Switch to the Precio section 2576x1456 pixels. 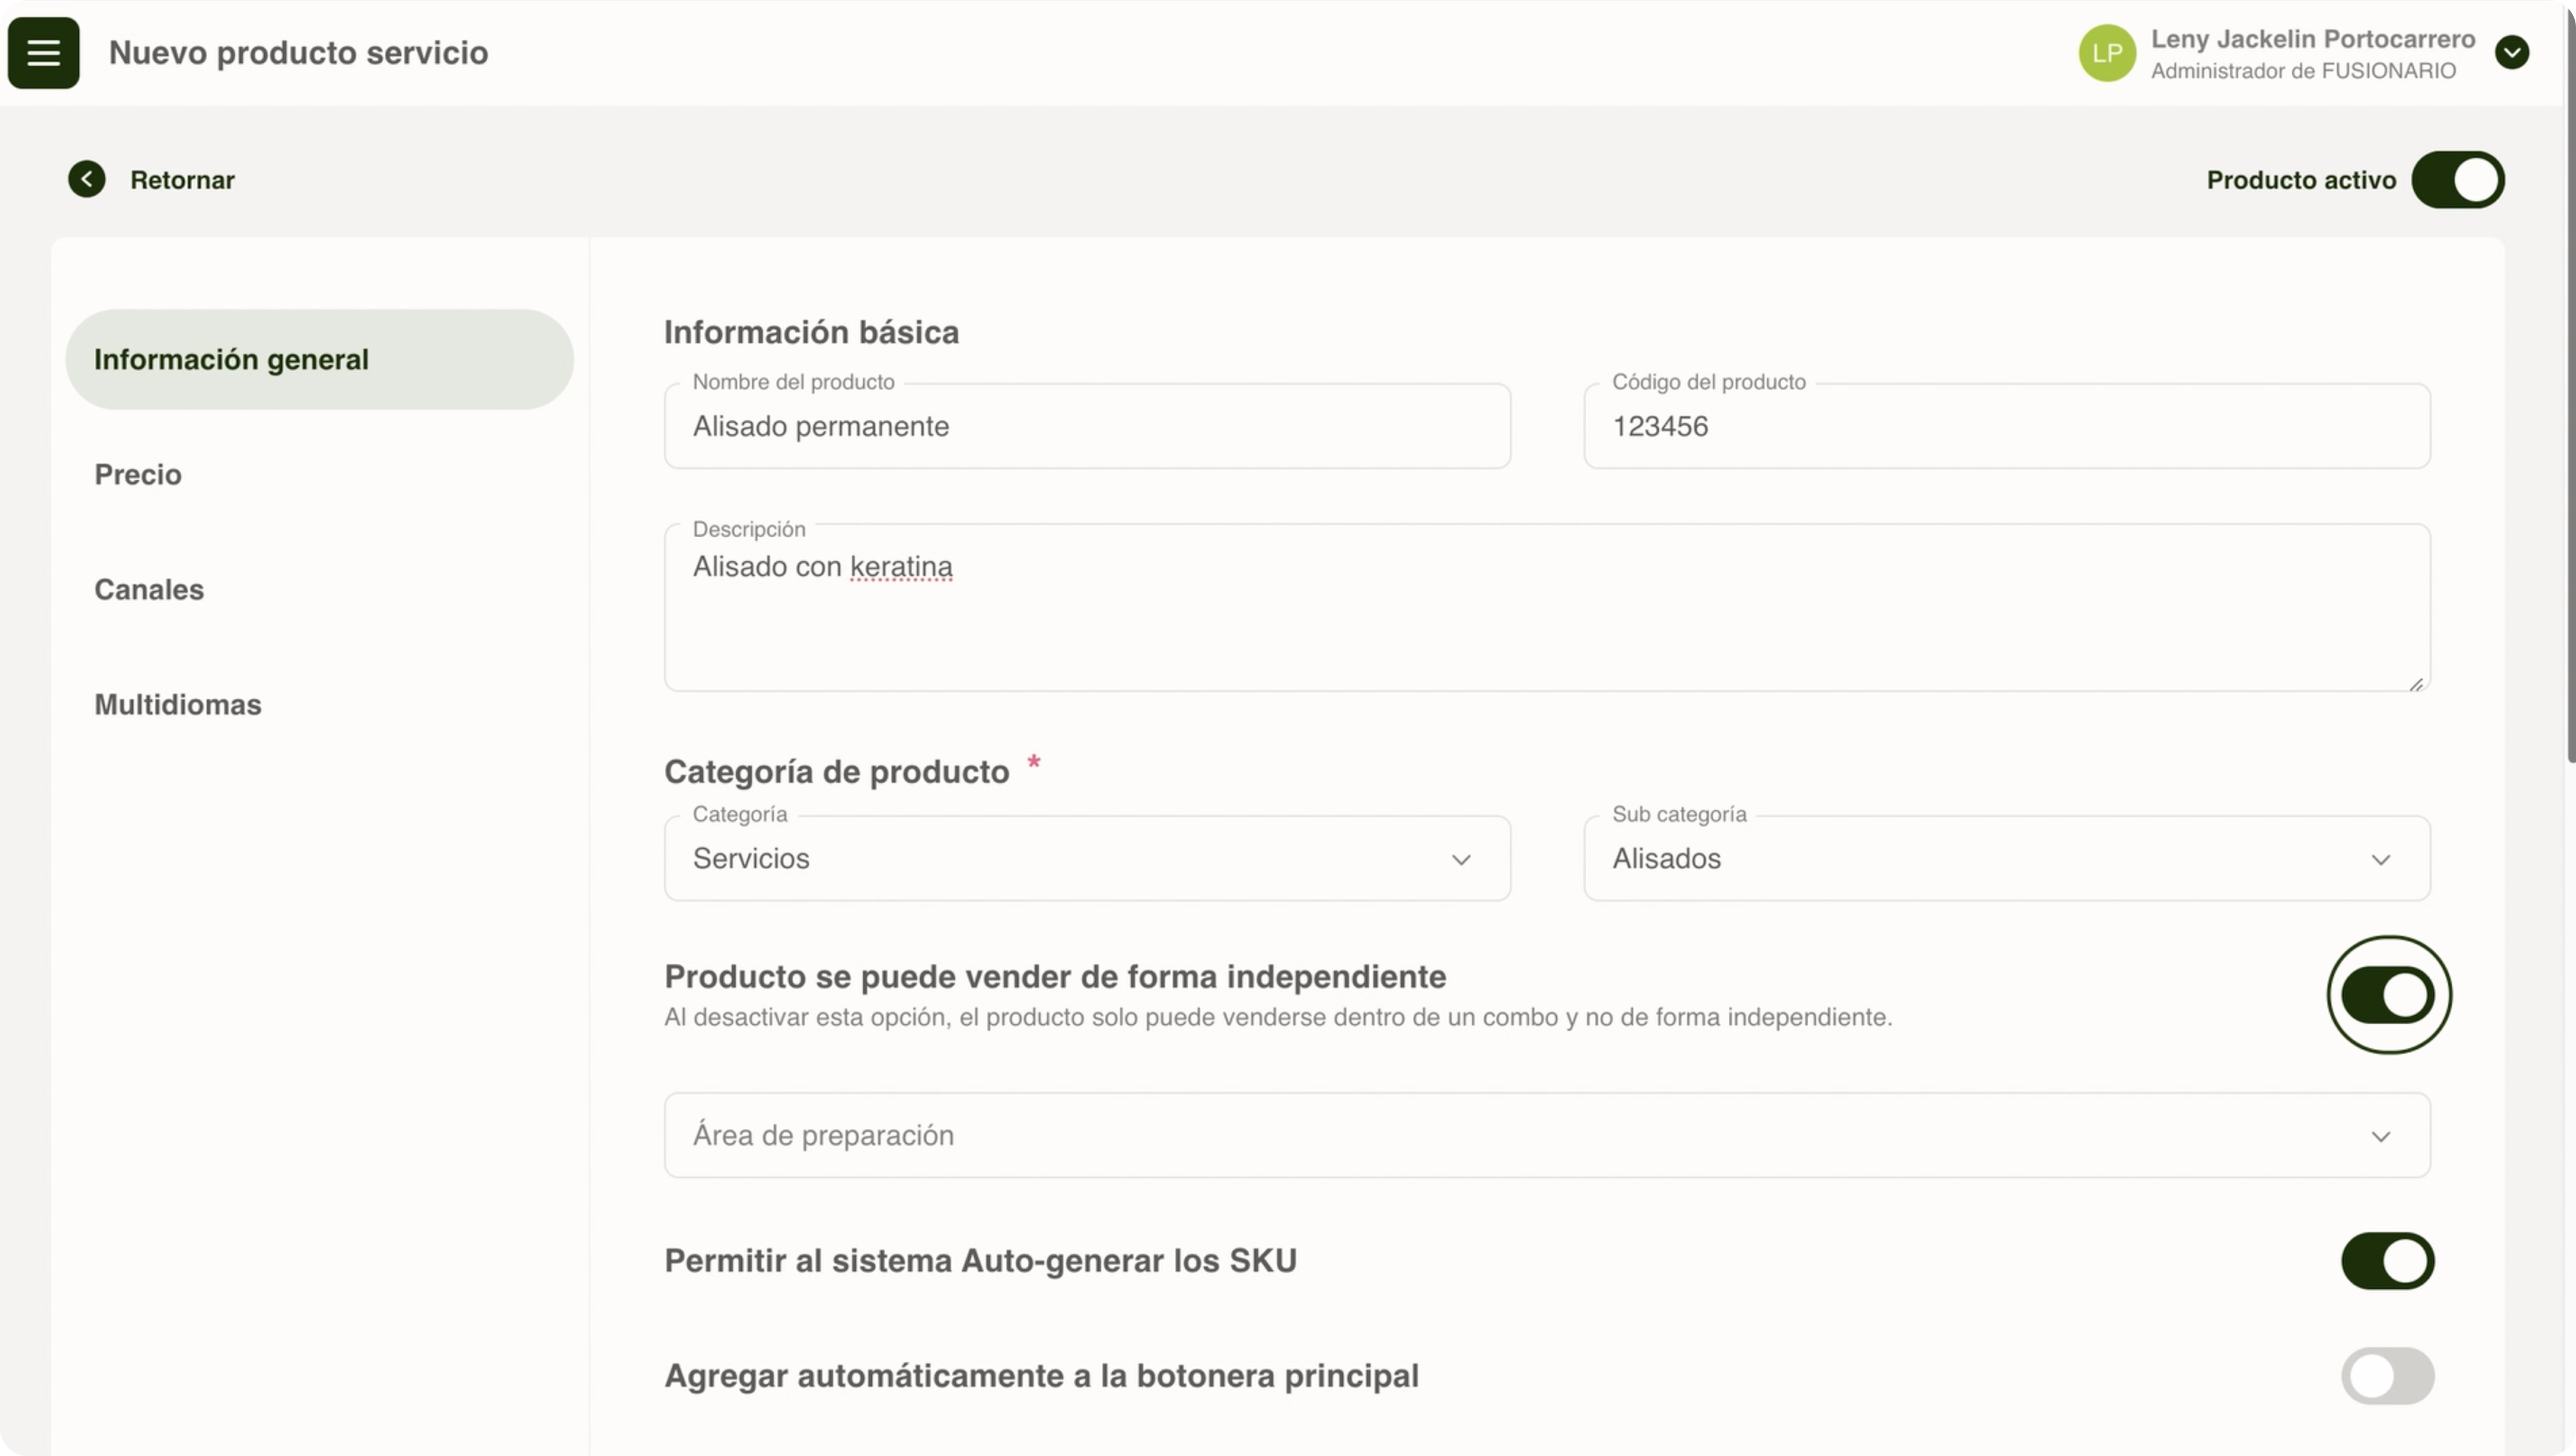(x=138, y=475)
